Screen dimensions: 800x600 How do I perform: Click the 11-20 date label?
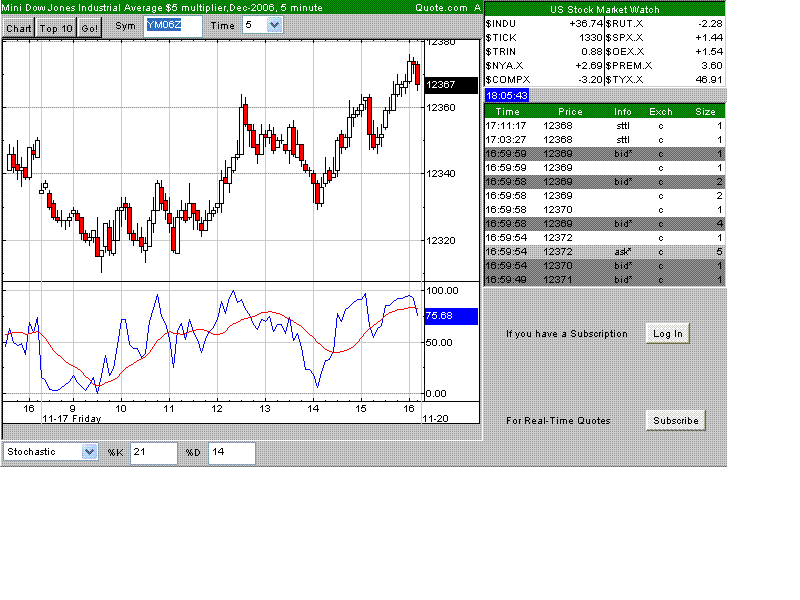click(x=435, y=419)
